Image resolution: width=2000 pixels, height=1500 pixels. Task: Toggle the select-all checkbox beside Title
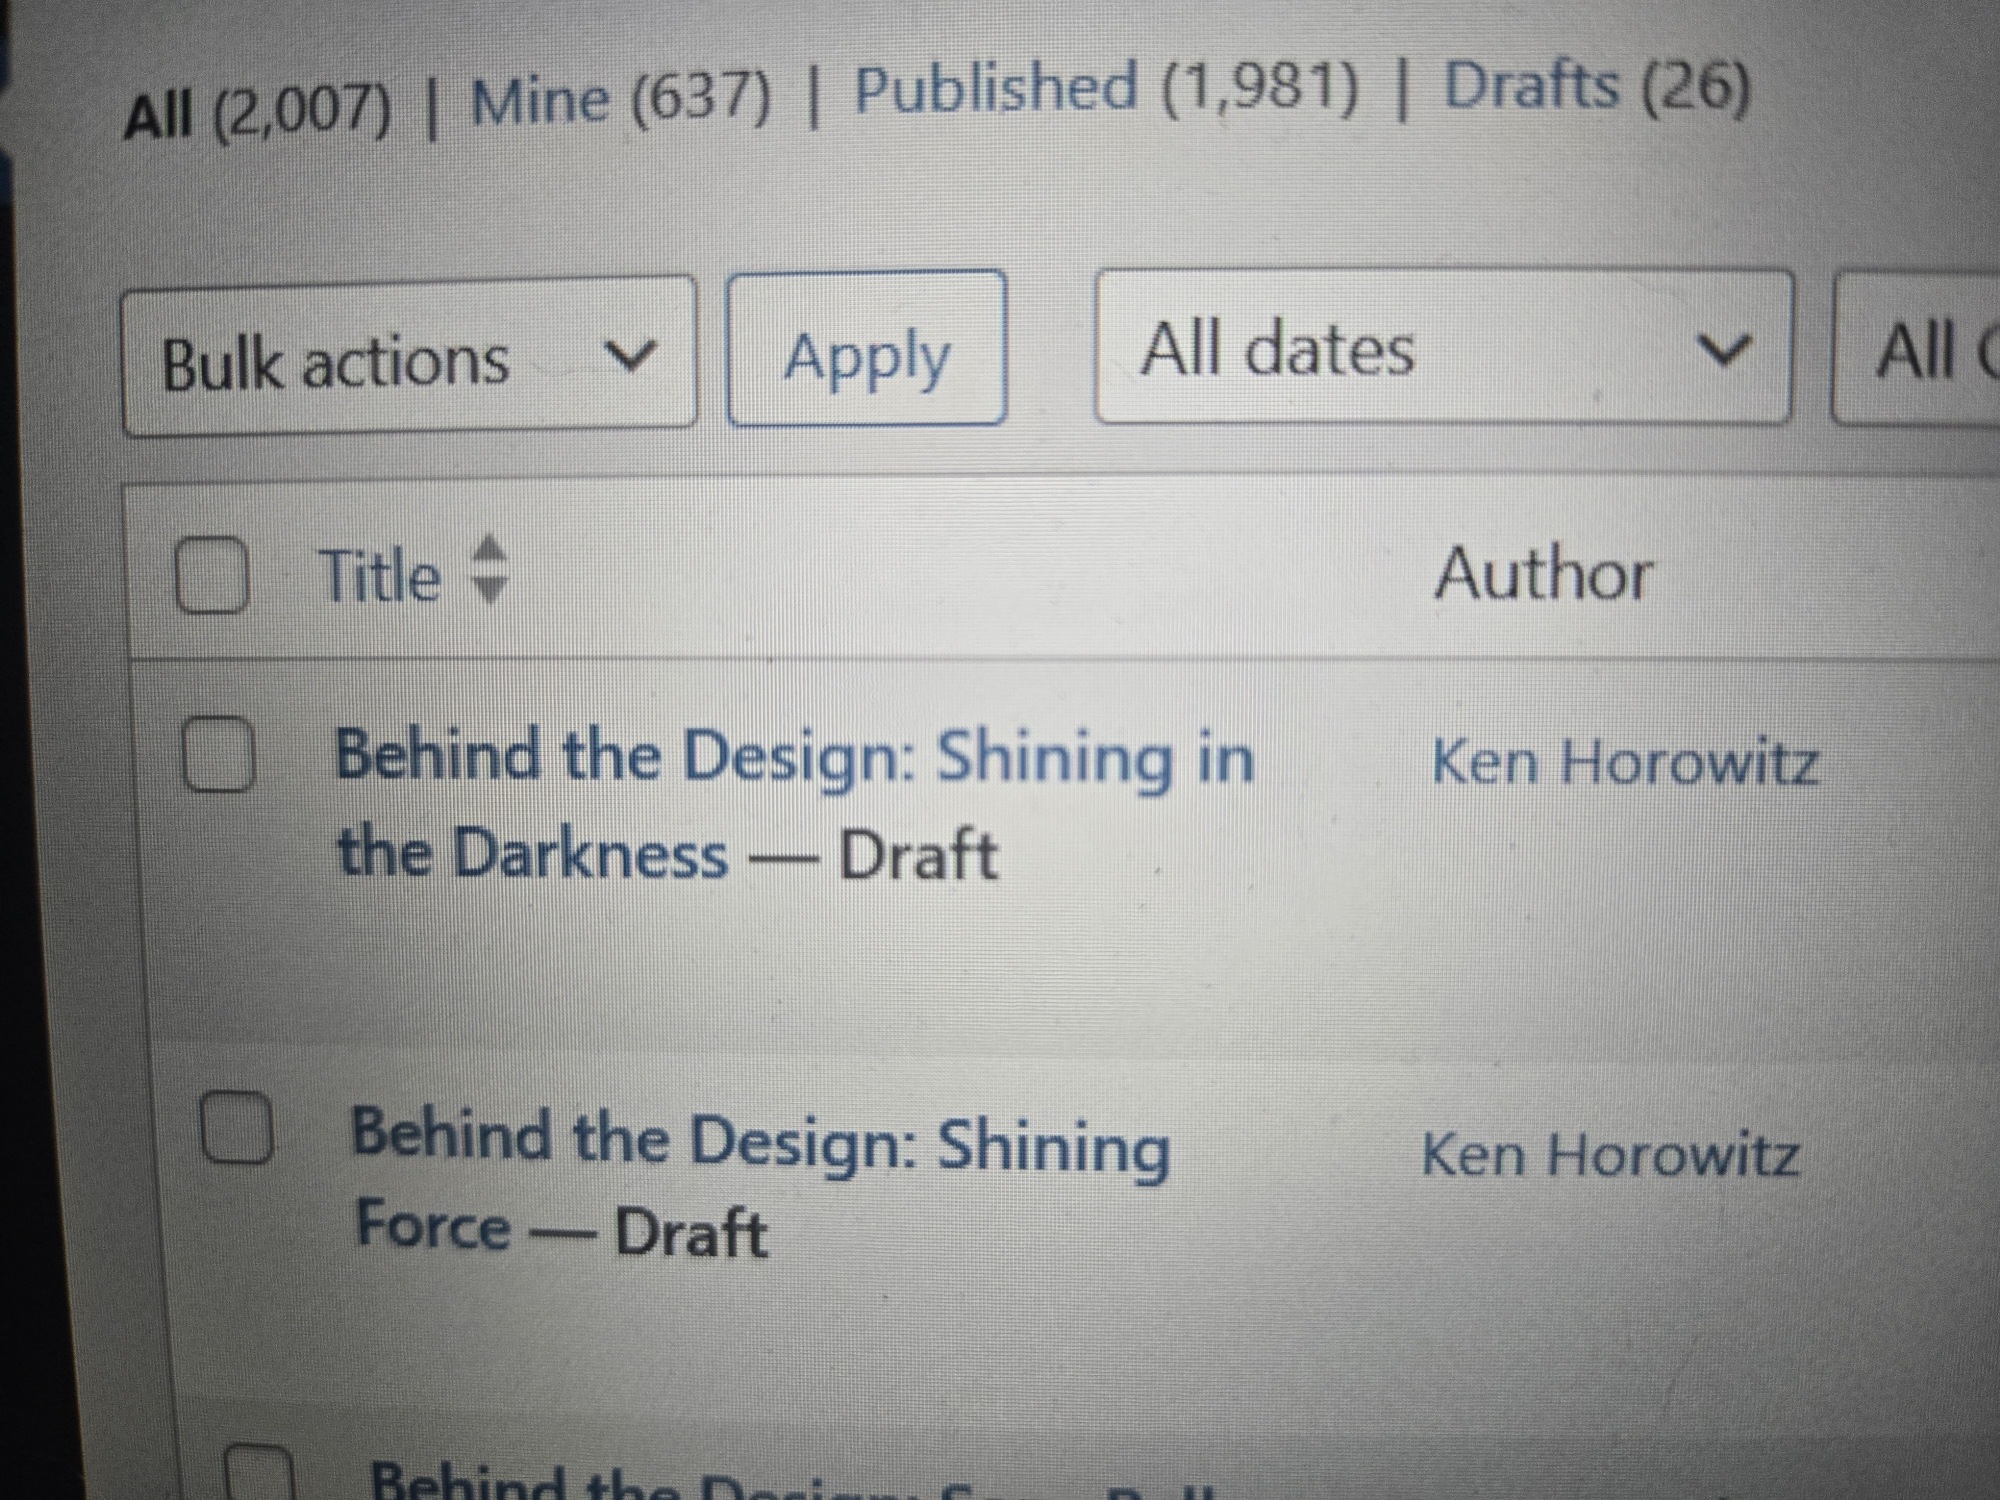(211, 575)
